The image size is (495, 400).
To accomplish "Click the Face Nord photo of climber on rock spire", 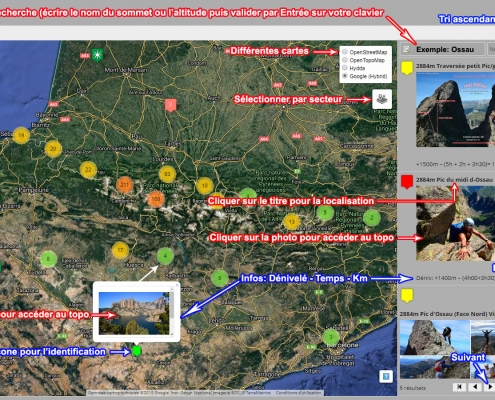I will [x=435, y=337].
